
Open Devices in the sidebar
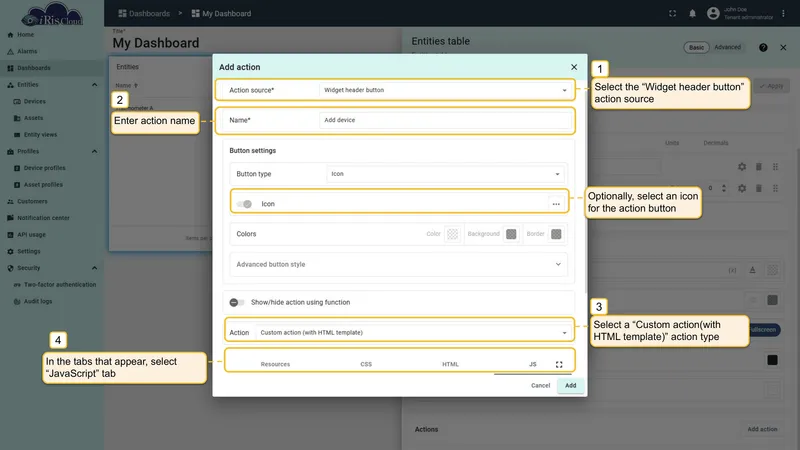34,102
